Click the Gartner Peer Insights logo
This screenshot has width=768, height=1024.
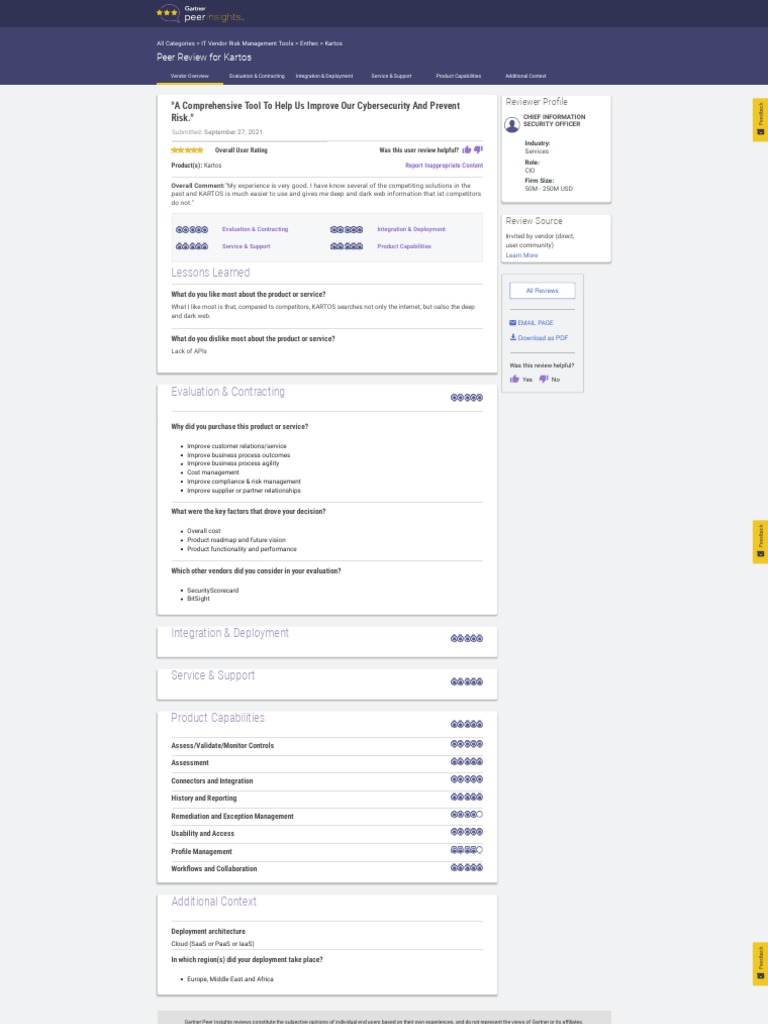200,13
